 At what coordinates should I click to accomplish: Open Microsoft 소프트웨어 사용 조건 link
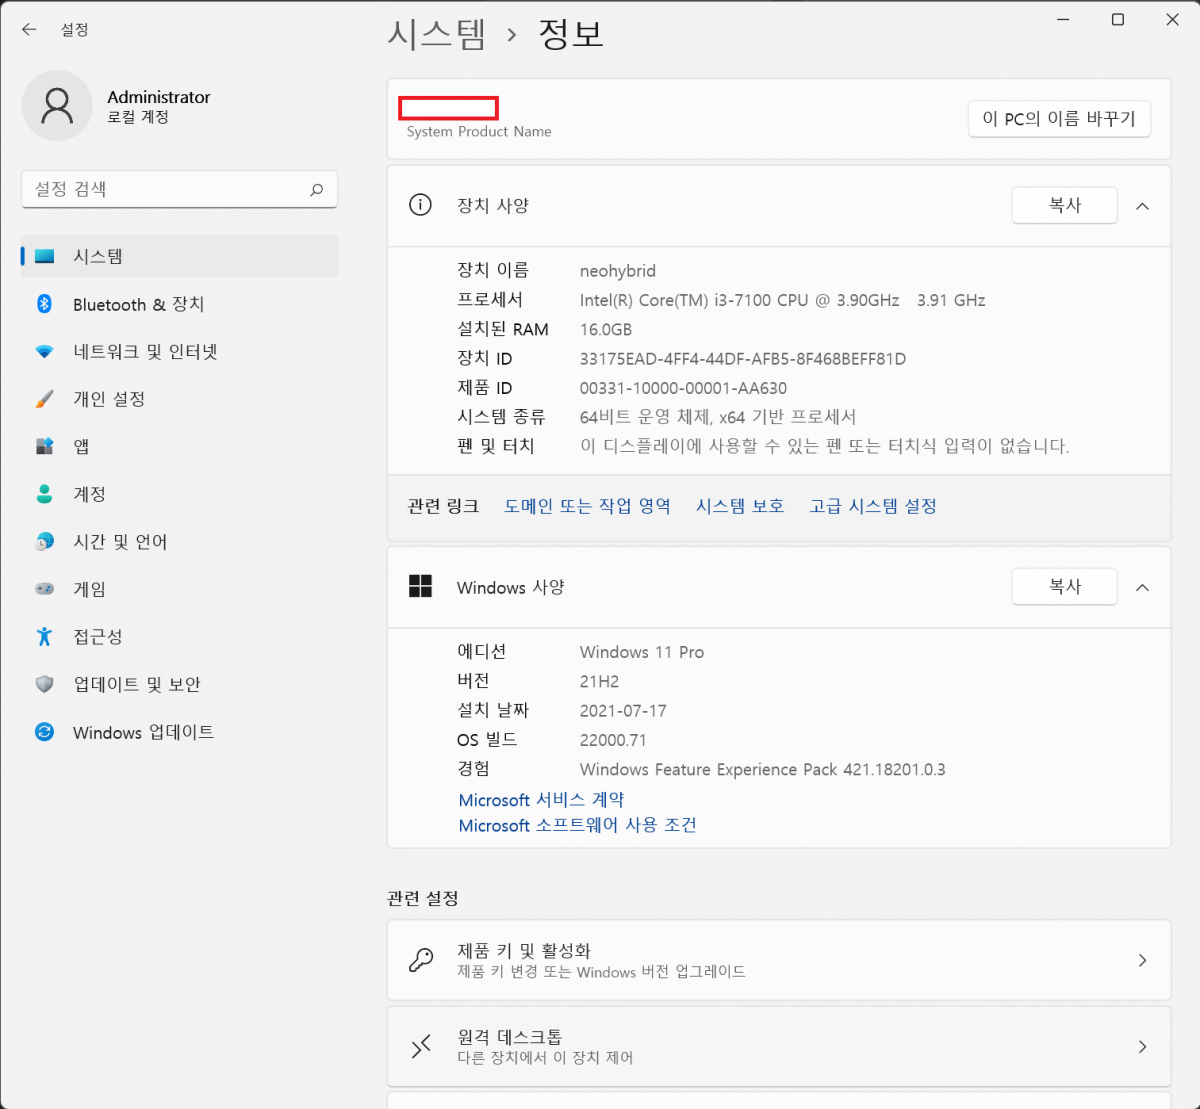click(x=577, y=825)
